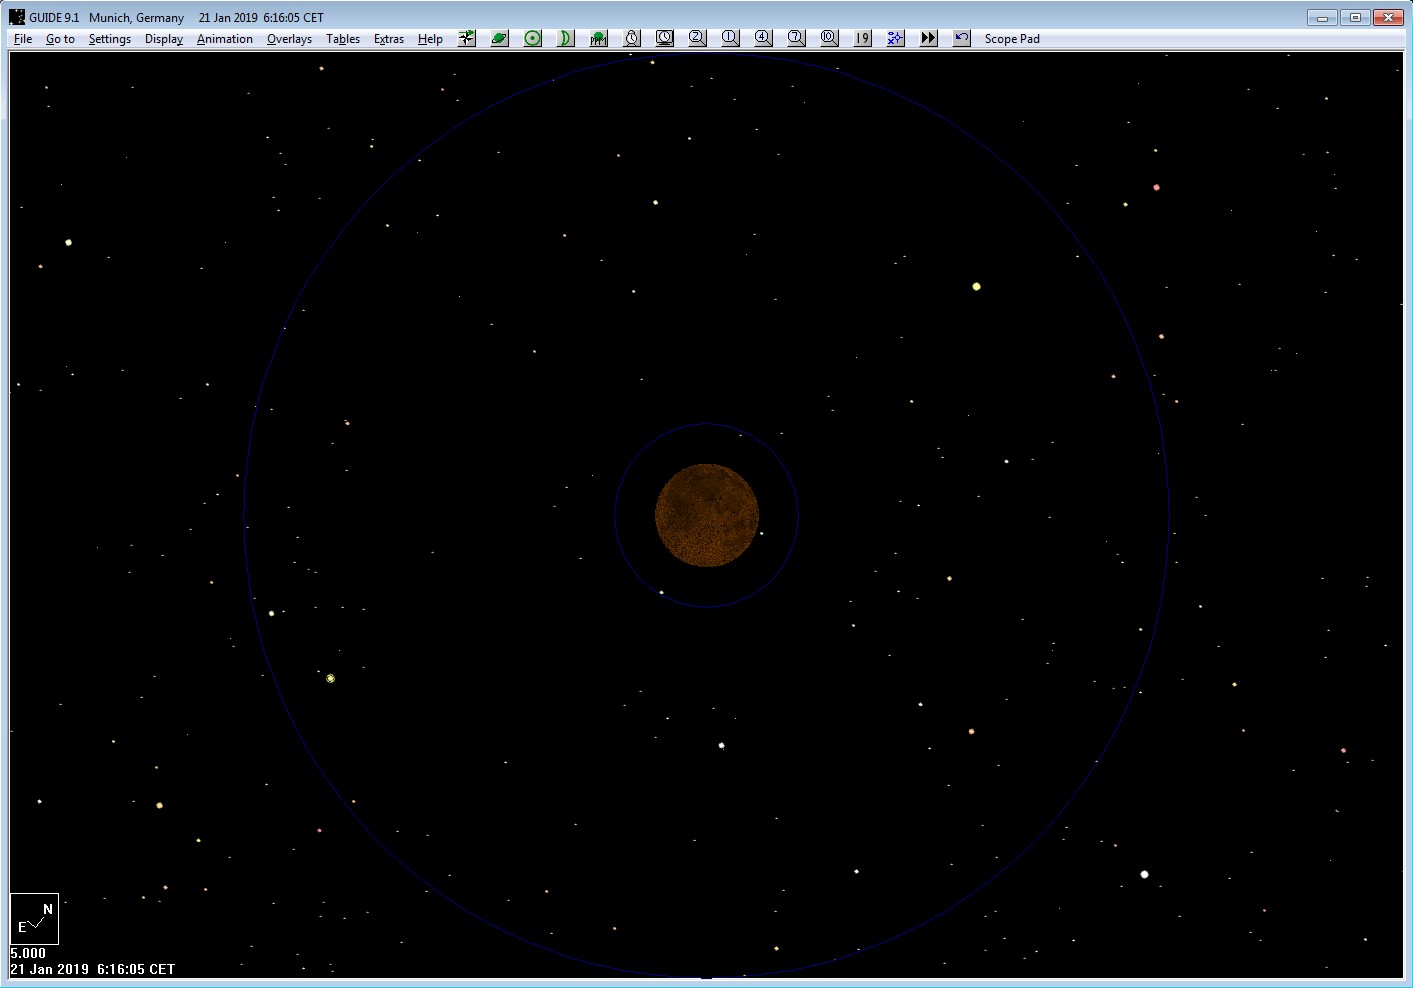
Task: Click the date-time legend in the chart's bottom-left corner
Action: pos(93,969)
